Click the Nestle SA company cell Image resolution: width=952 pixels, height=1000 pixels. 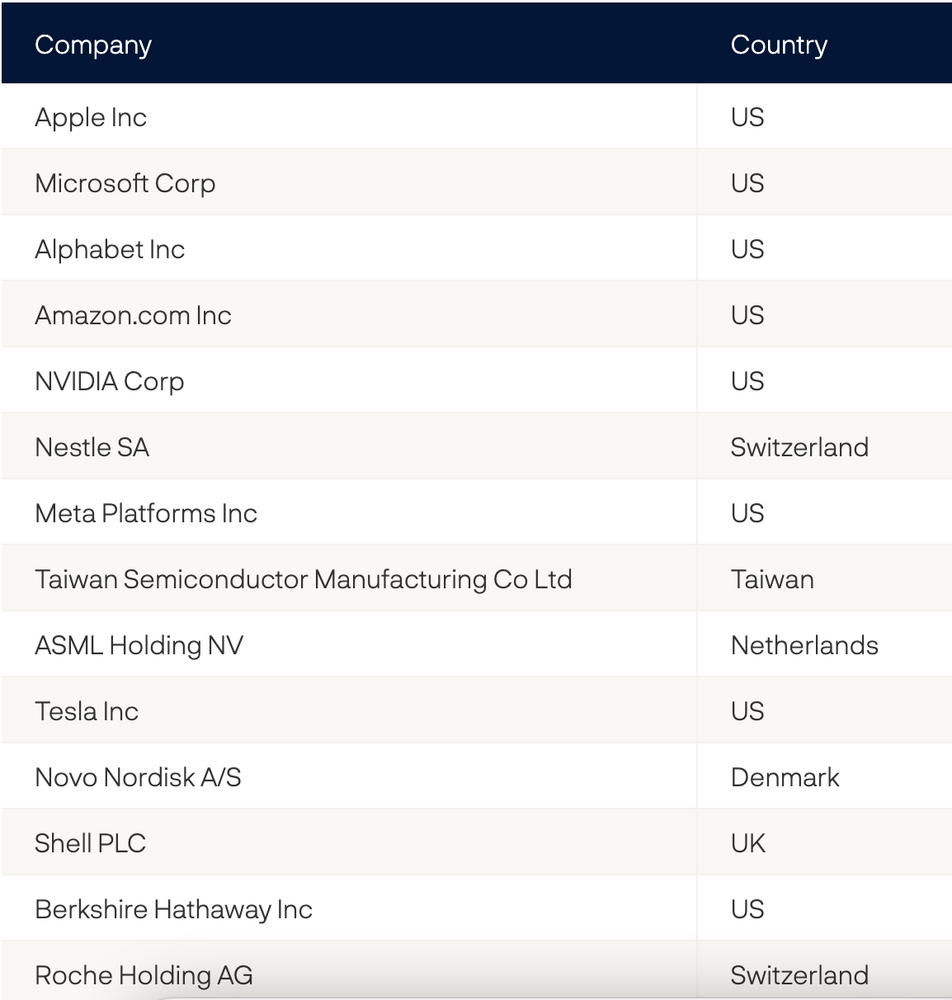[92, 447]
